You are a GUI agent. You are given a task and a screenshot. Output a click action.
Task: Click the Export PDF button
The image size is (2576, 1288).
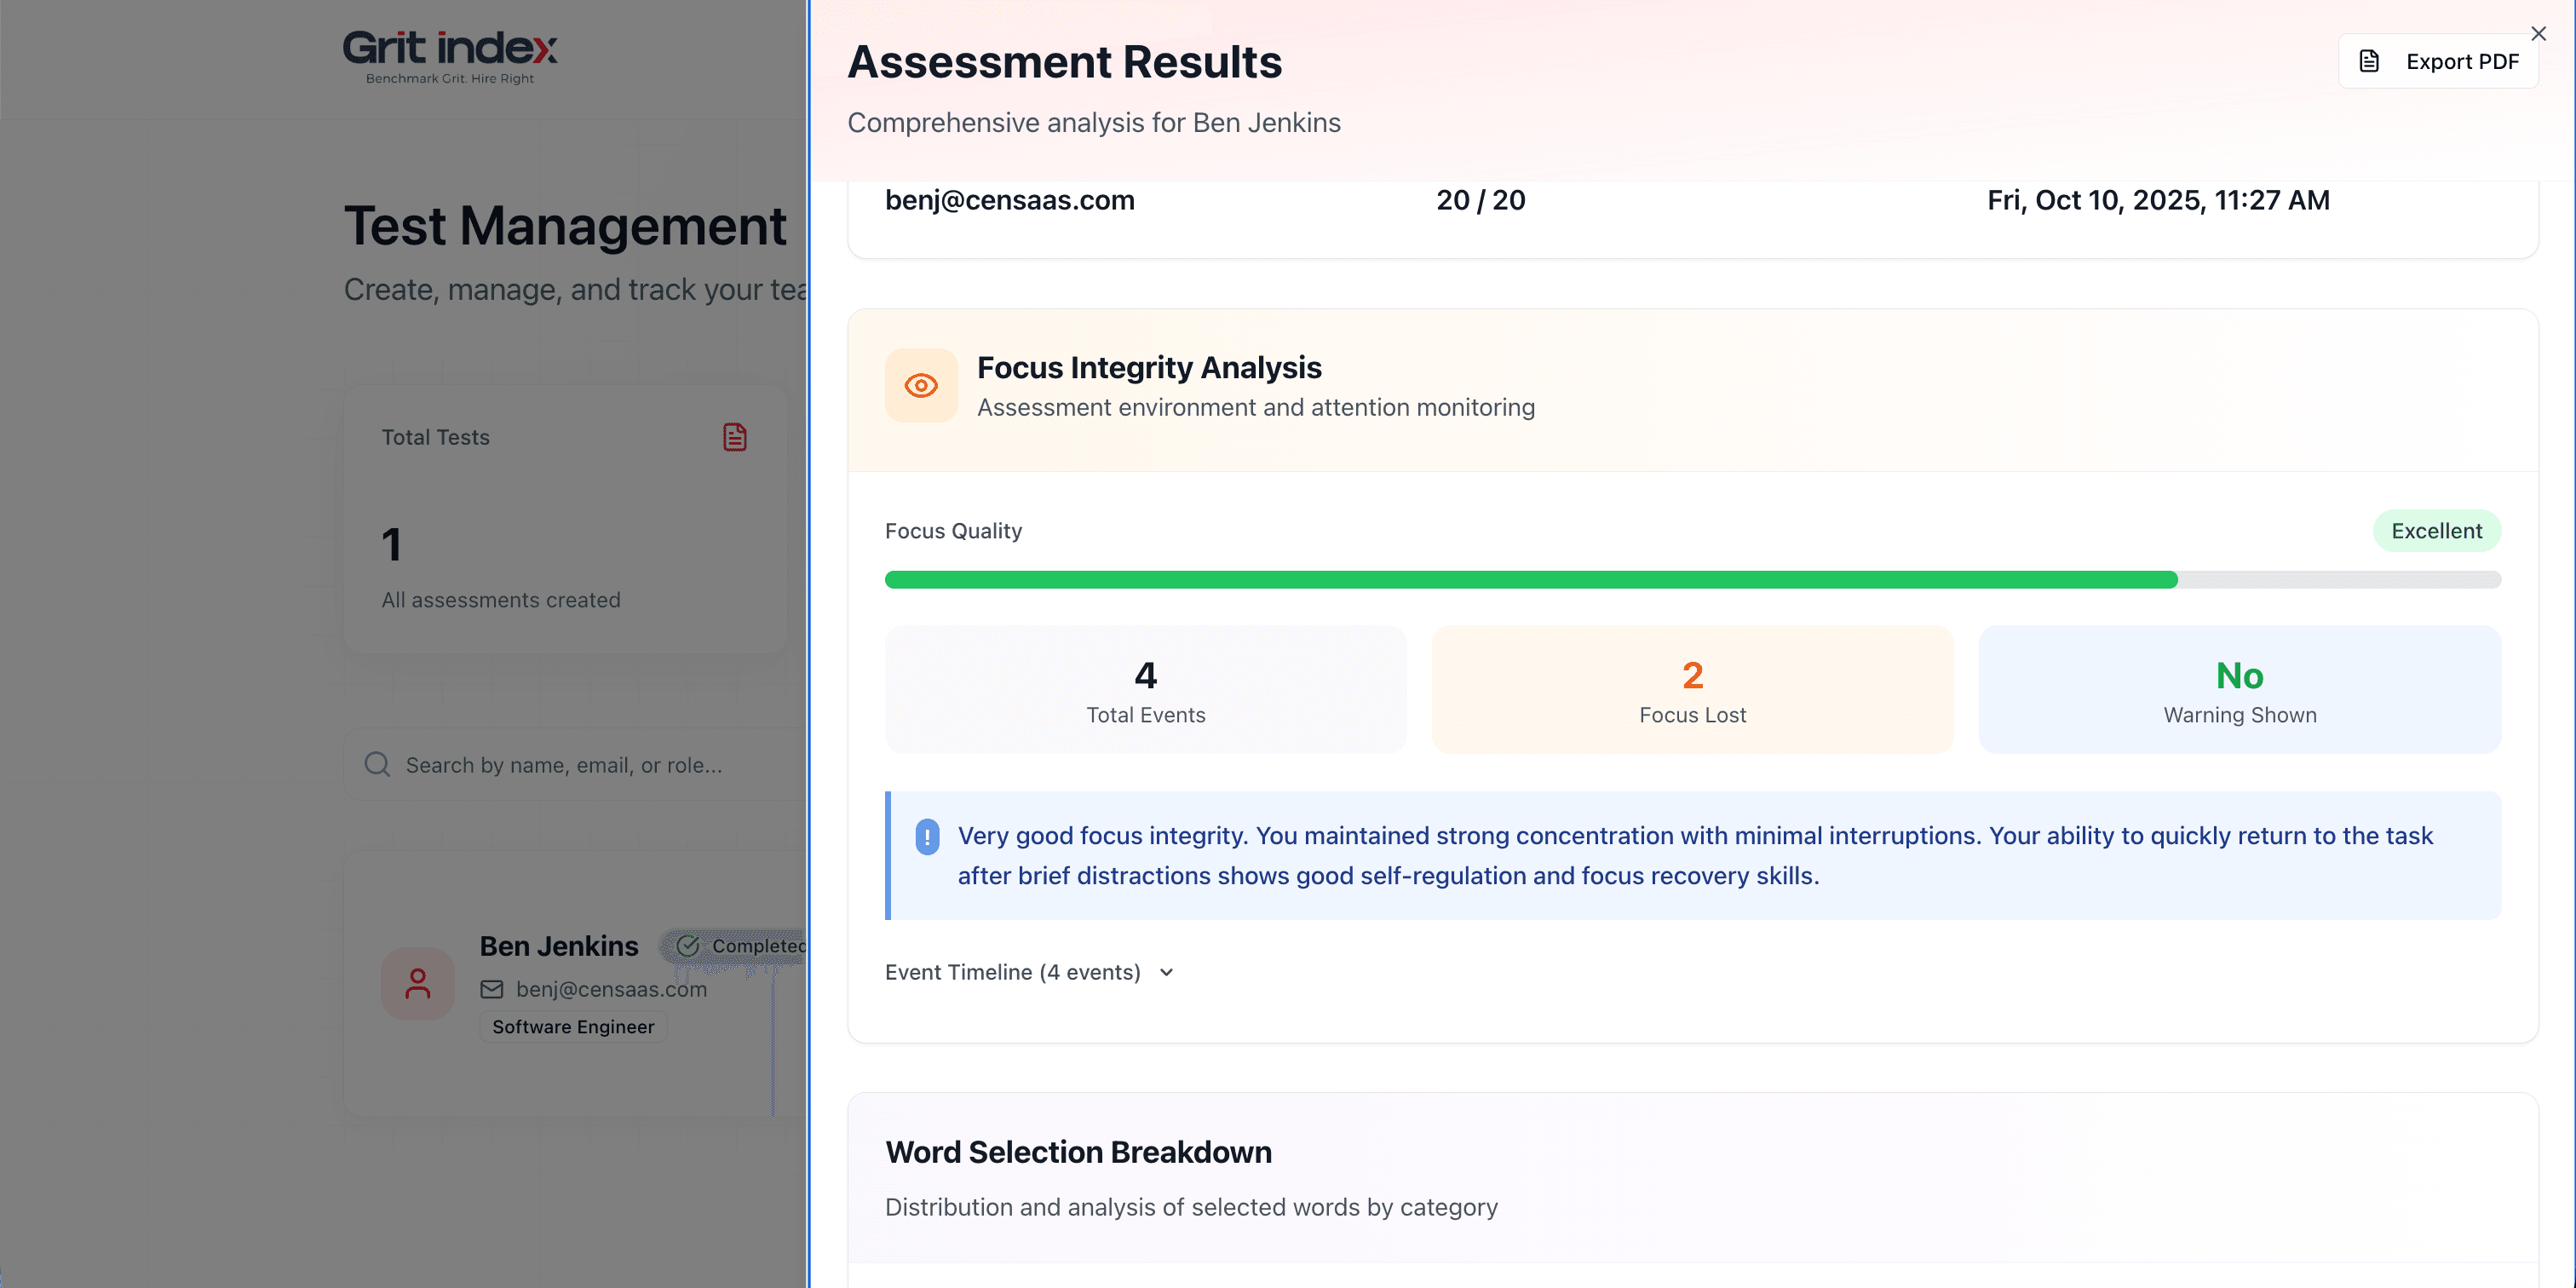pos(2438,62)
